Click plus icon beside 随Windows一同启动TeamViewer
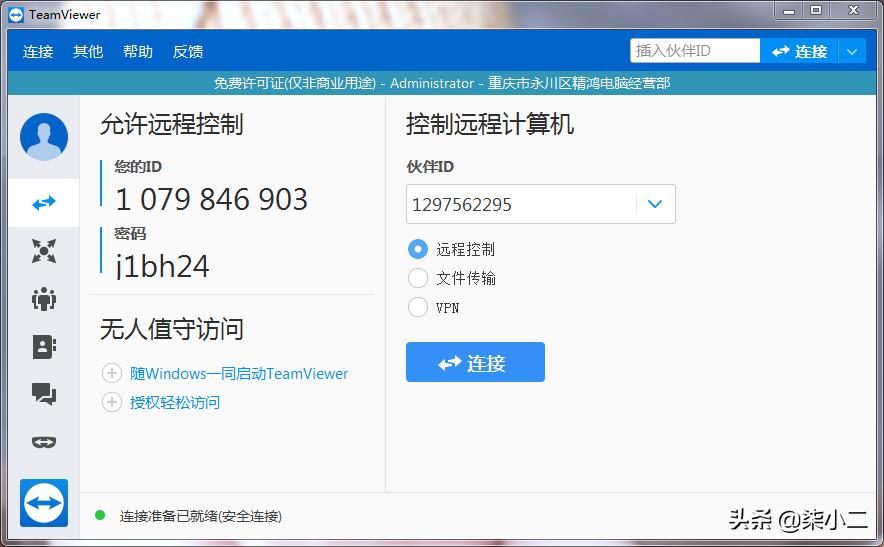The height and width of the screenshot is (547, 884). (x=112, y=373)
